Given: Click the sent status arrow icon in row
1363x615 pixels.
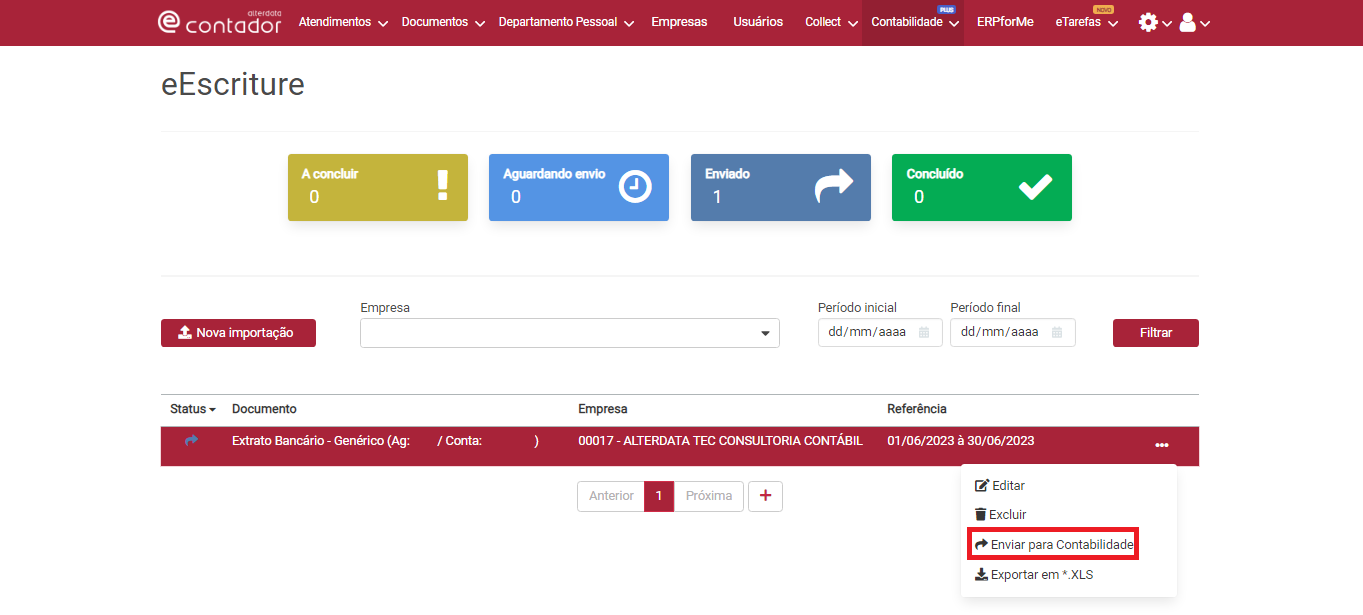Looking at the screenshot, I should click(x=191, y=441).
